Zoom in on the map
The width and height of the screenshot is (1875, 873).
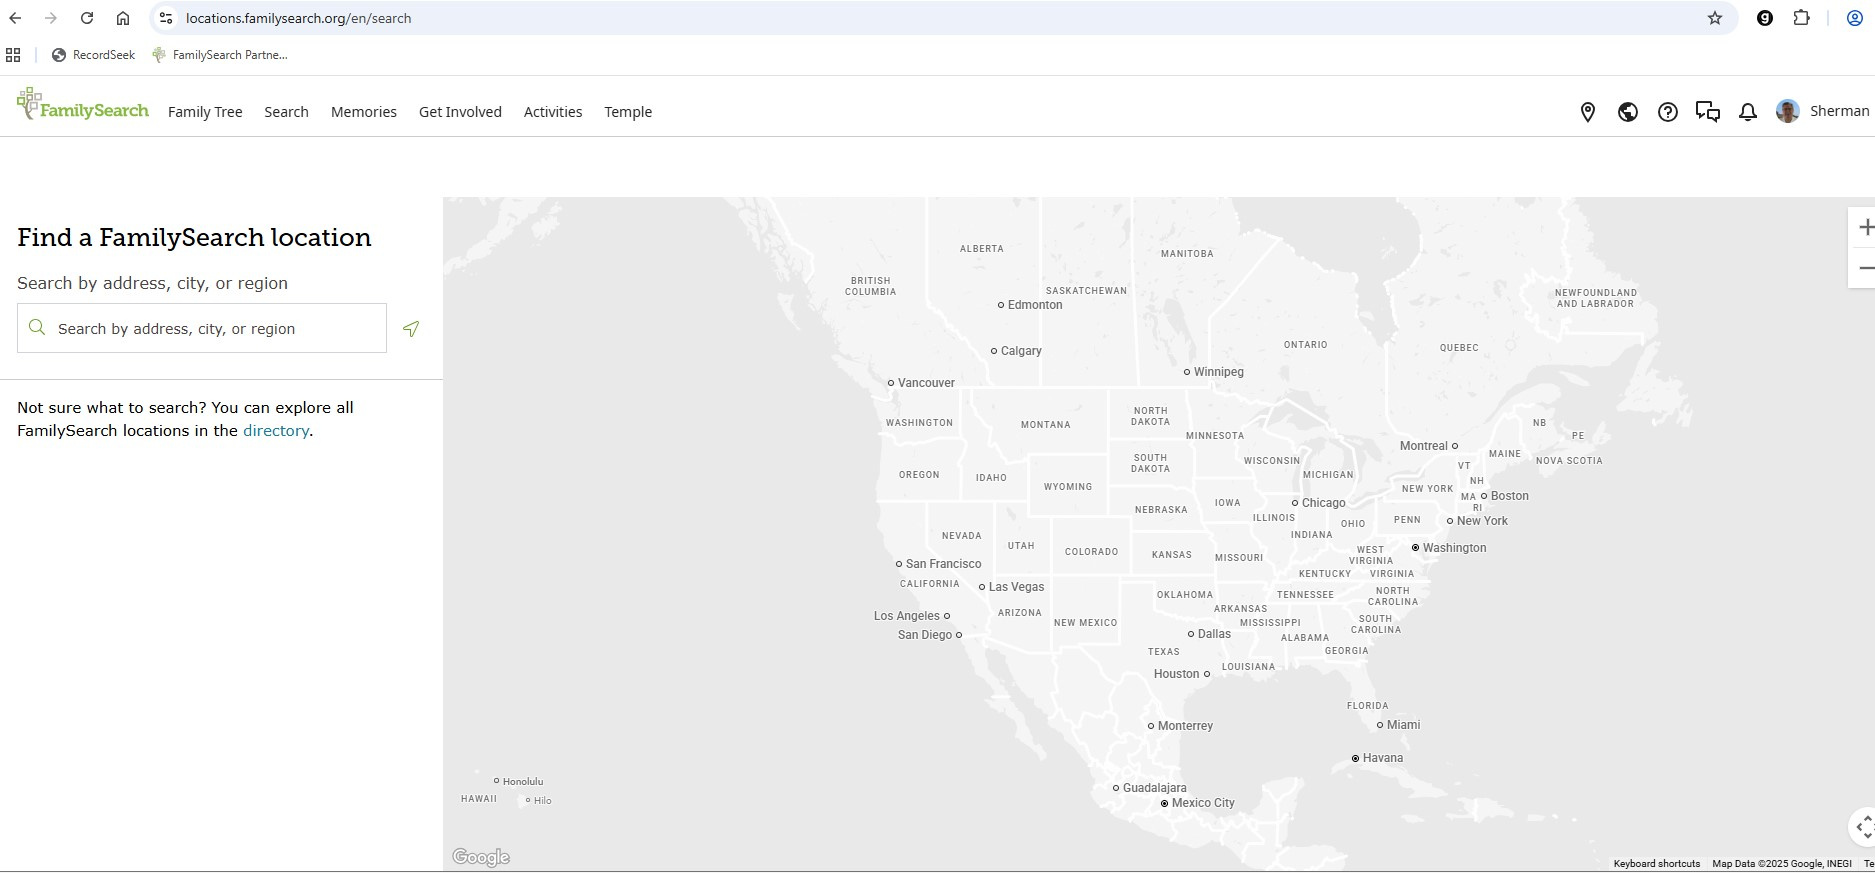[x=1864, y=228]
